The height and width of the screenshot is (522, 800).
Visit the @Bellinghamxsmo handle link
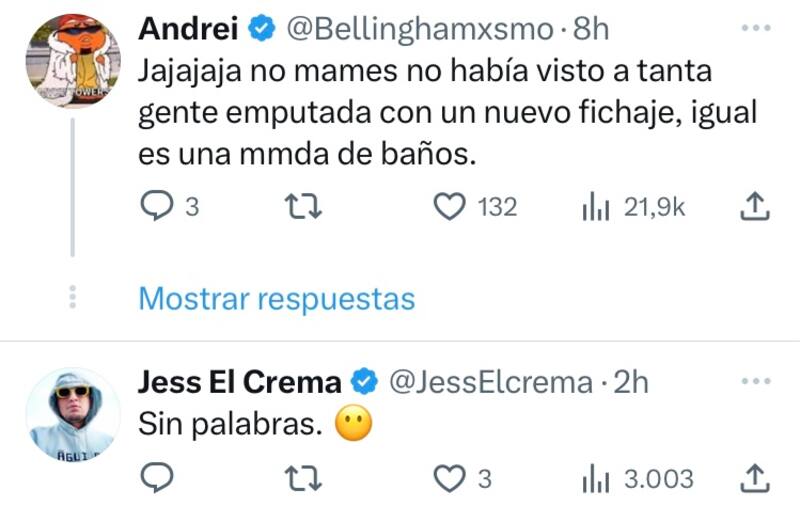[x=420, y=30]
